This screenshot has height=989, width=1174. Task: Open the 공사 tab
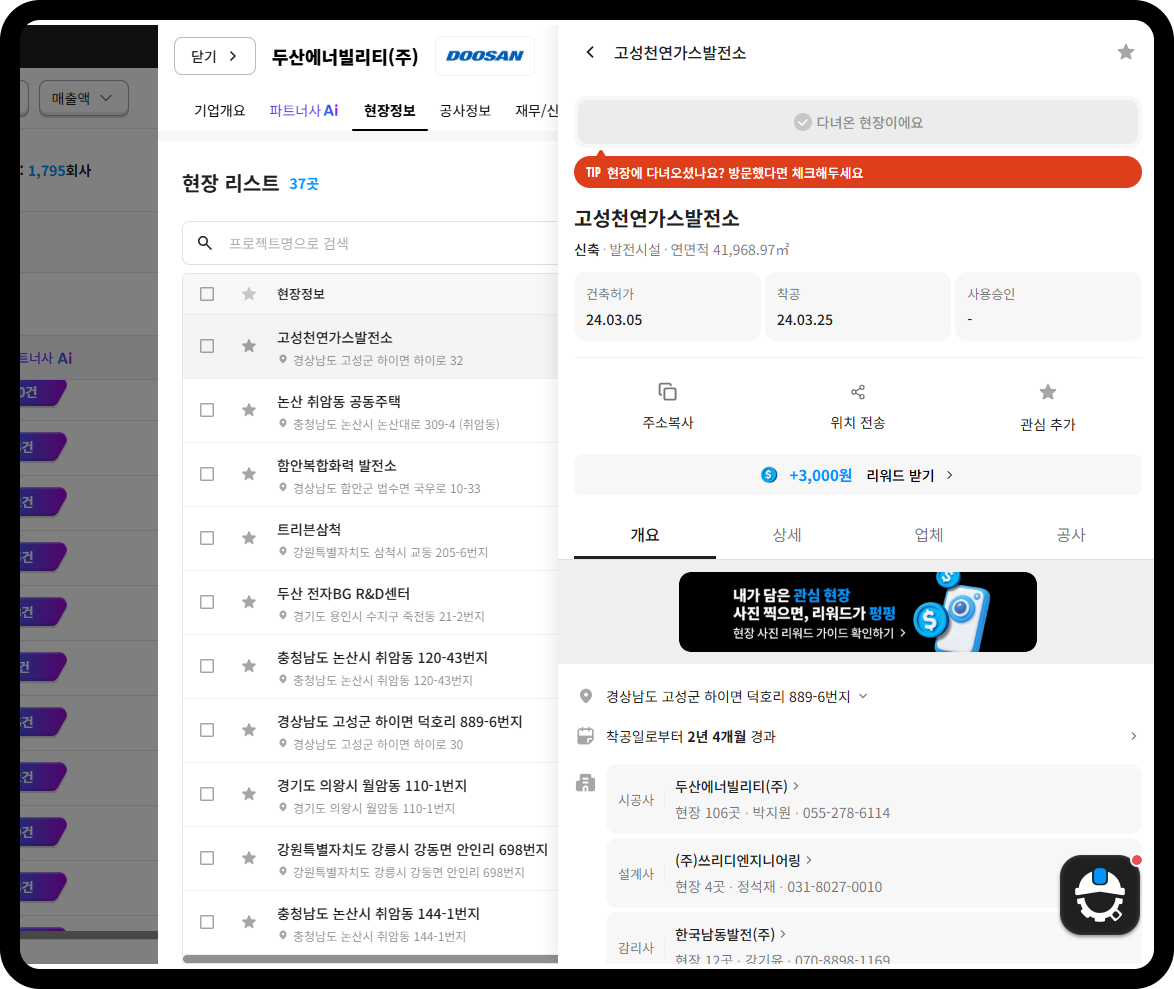(1071, 535)
